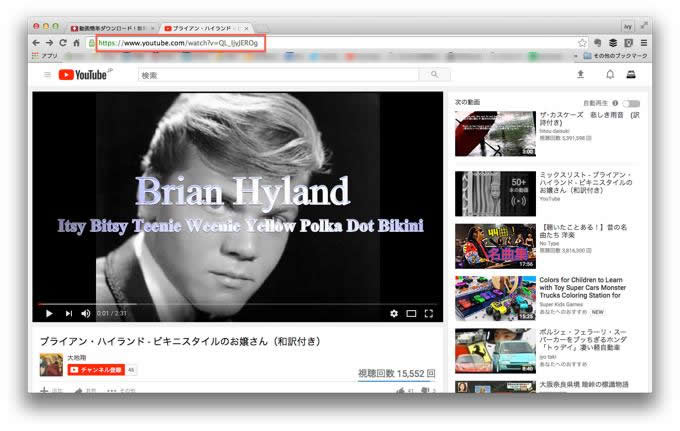Skip to next video in player
680x431 pixels.
tap(67, 314)
